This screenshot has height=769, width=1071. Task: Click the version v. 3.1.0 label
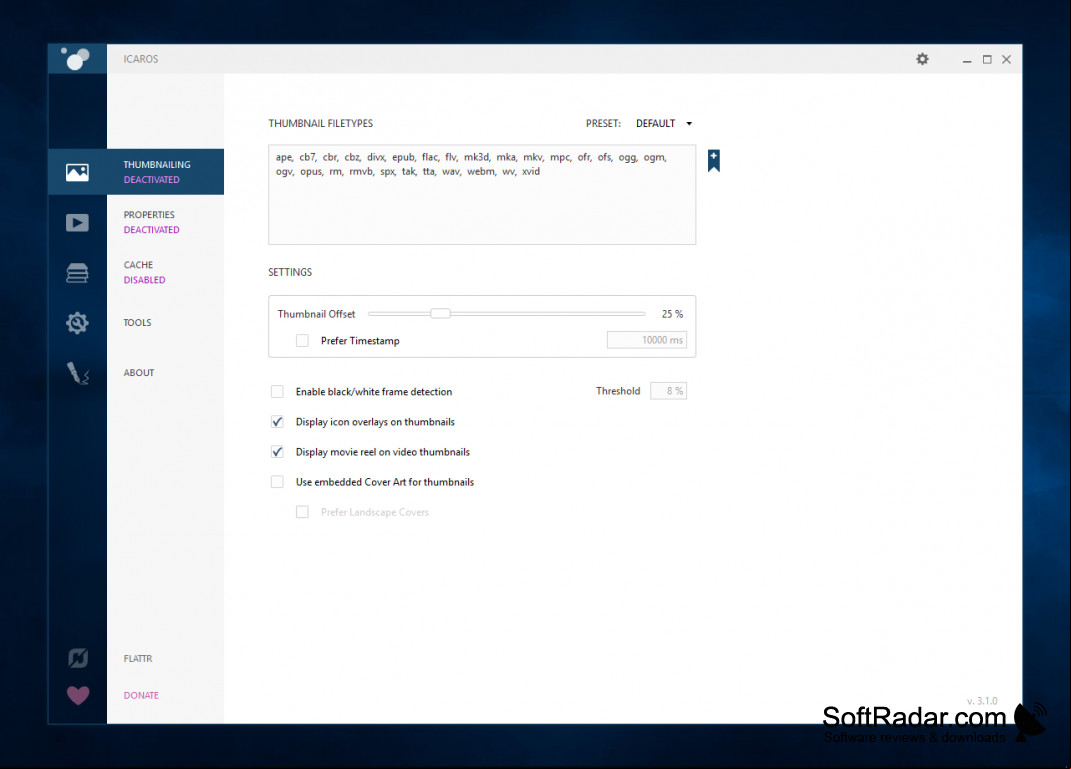[x=982, y=701]
